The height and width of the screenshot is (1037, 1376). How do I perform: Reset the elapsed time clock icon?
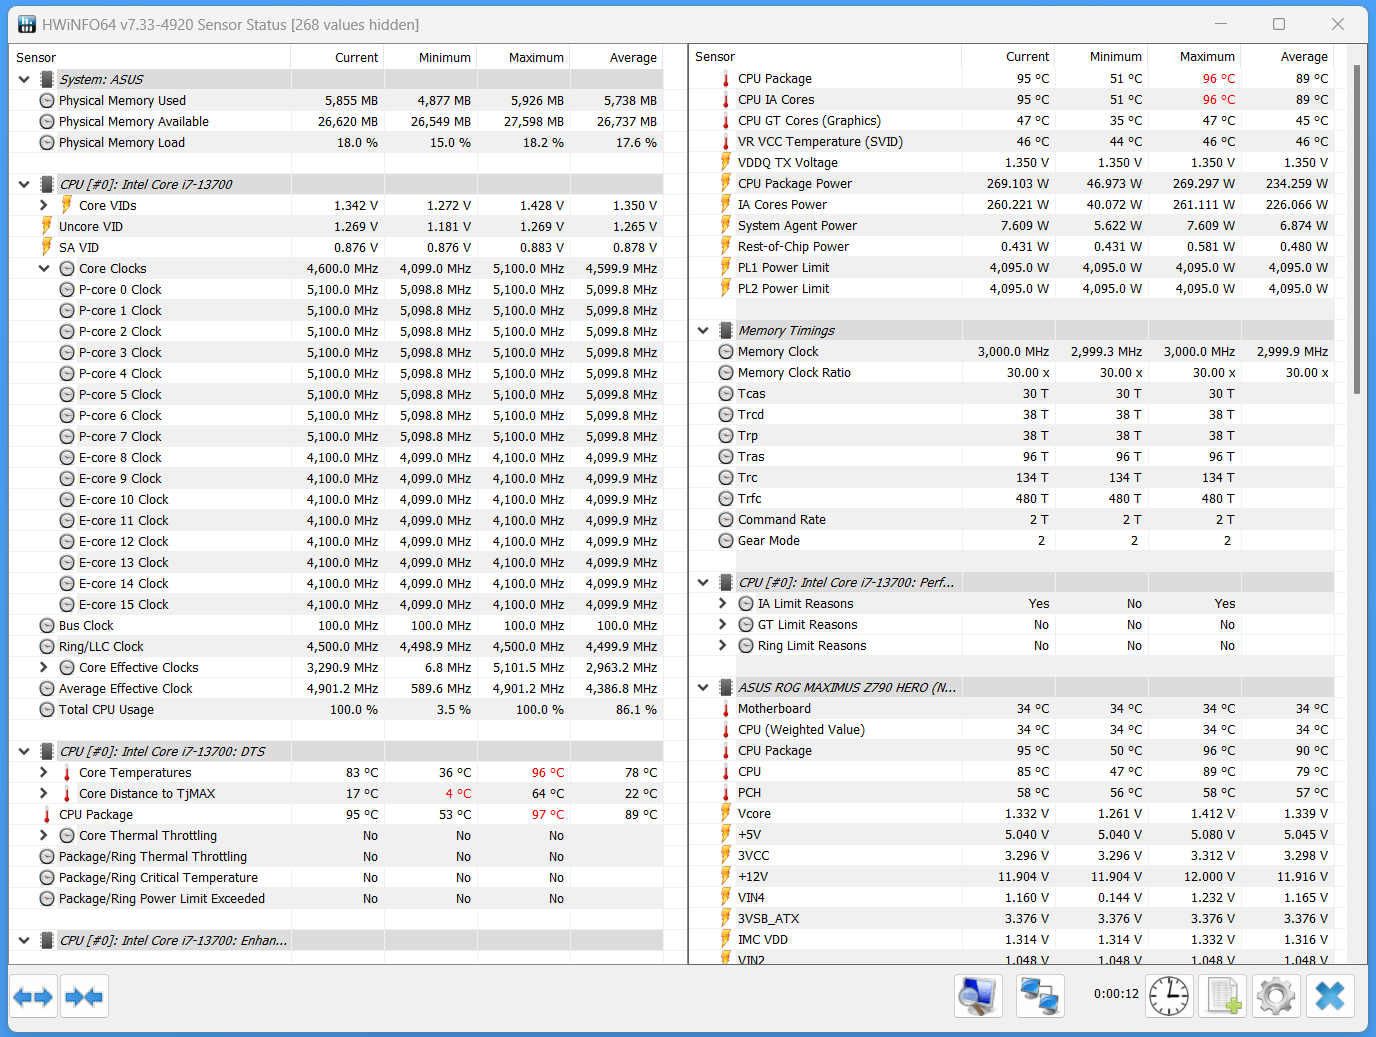pyautogui.click(x=1169, y=996)
